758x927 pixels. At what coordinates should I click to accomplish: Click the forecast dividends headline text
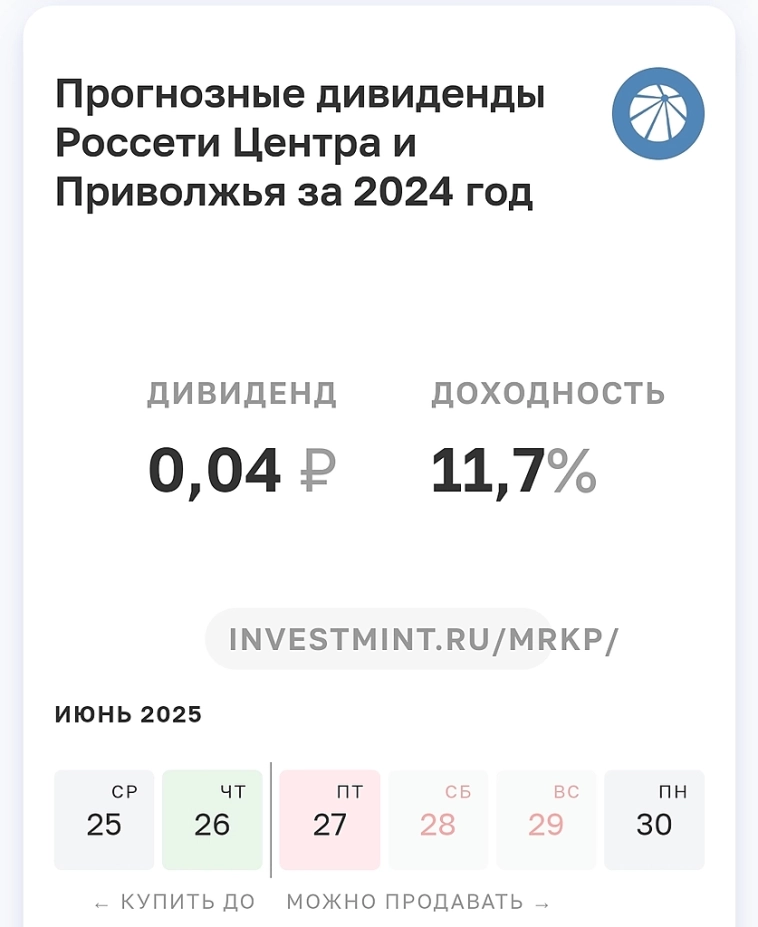pos(300,143)
